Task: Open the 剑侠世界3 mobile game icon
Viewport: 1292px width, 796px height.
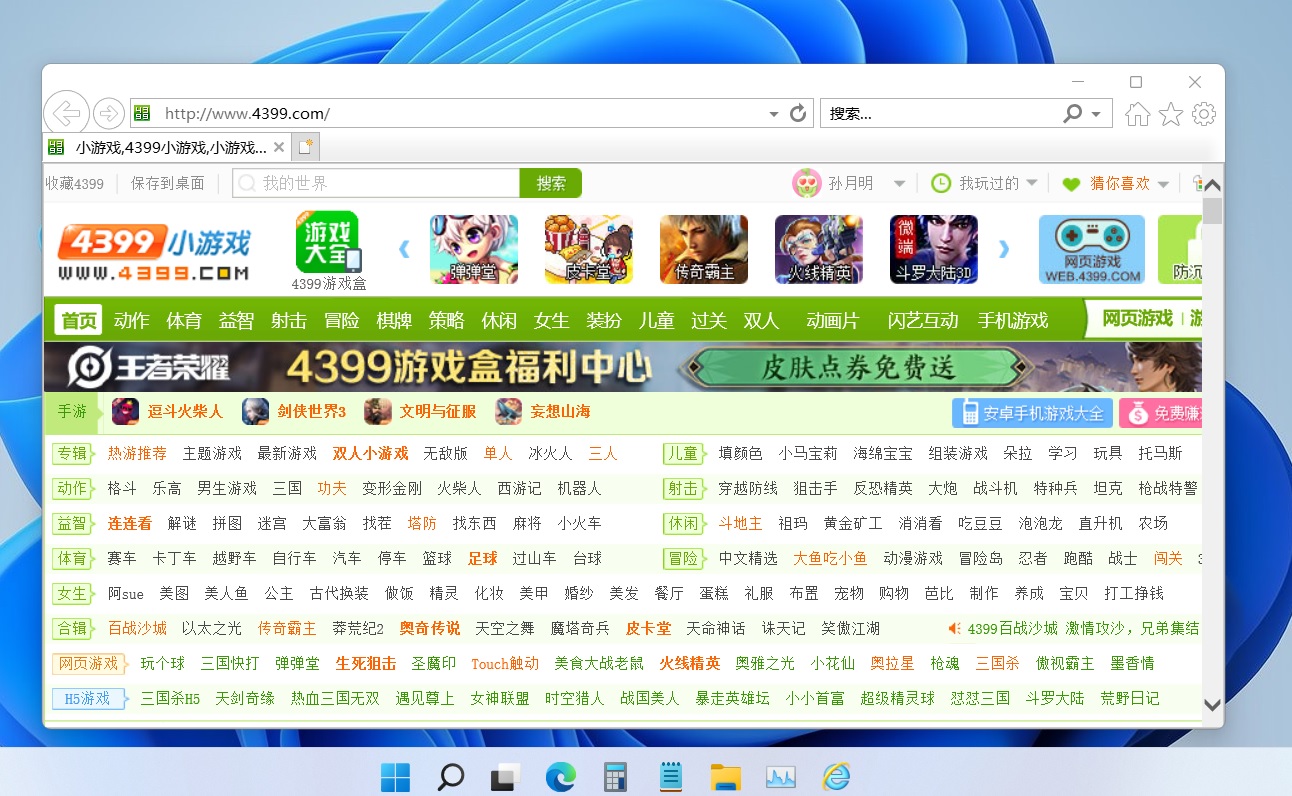Action: [x=255, y=411]
